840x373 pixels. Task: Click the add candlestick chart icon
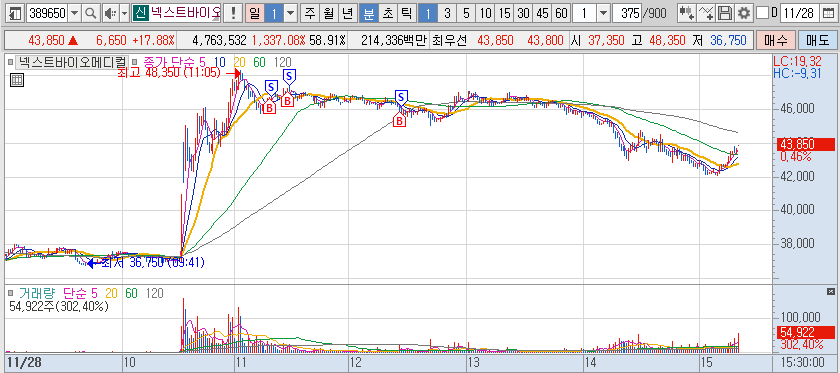[x=686, y=13]
